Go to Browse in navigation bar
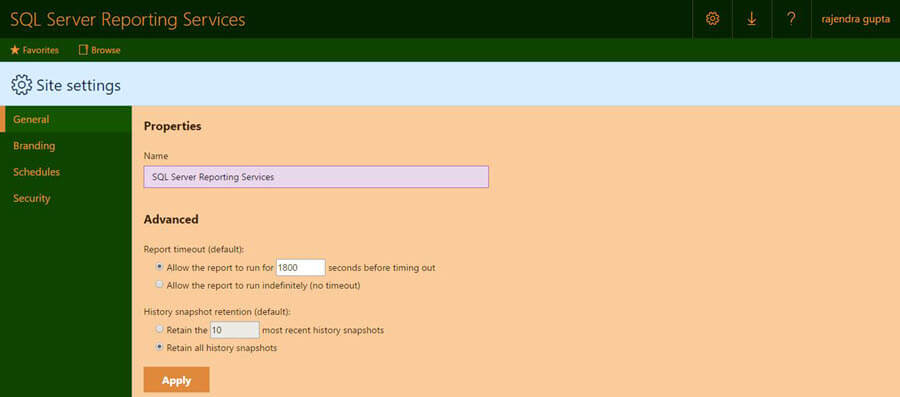The height and width of the screenshot is (397, 900). (x=99, y=50)
